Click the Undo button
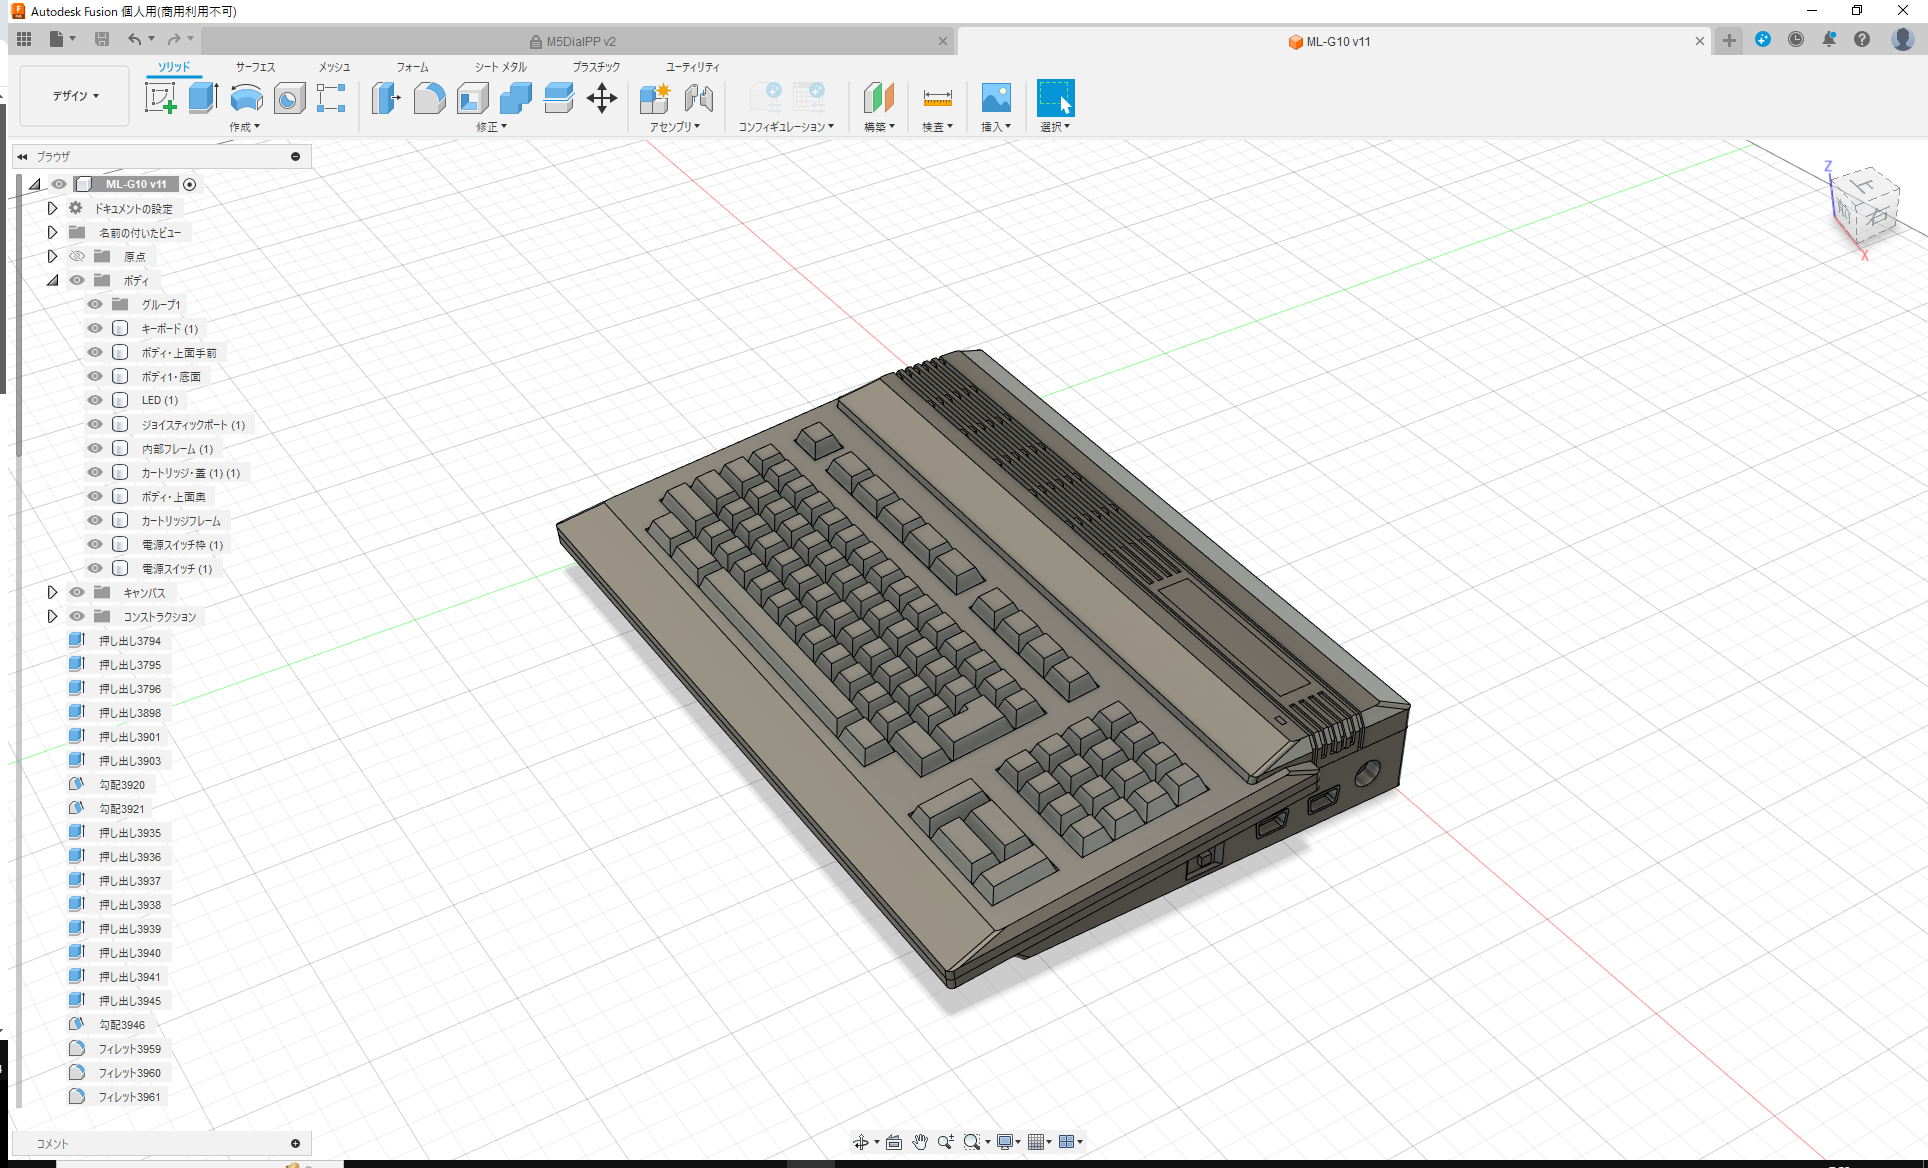Viewport: 1928px width, 1168px height. (136, 38)
